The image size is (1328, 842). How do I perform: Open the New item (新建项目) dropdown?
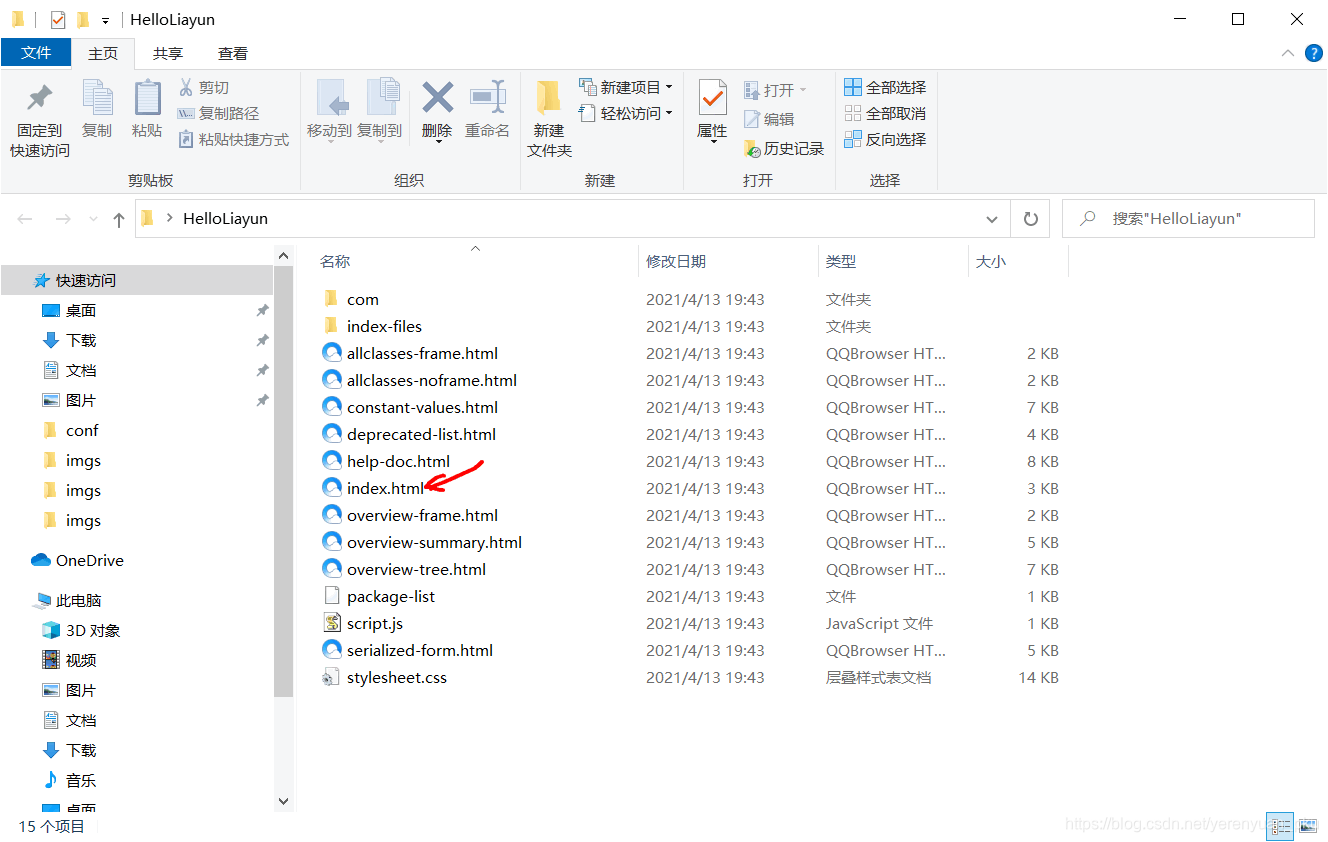click(x=626, y=87)
